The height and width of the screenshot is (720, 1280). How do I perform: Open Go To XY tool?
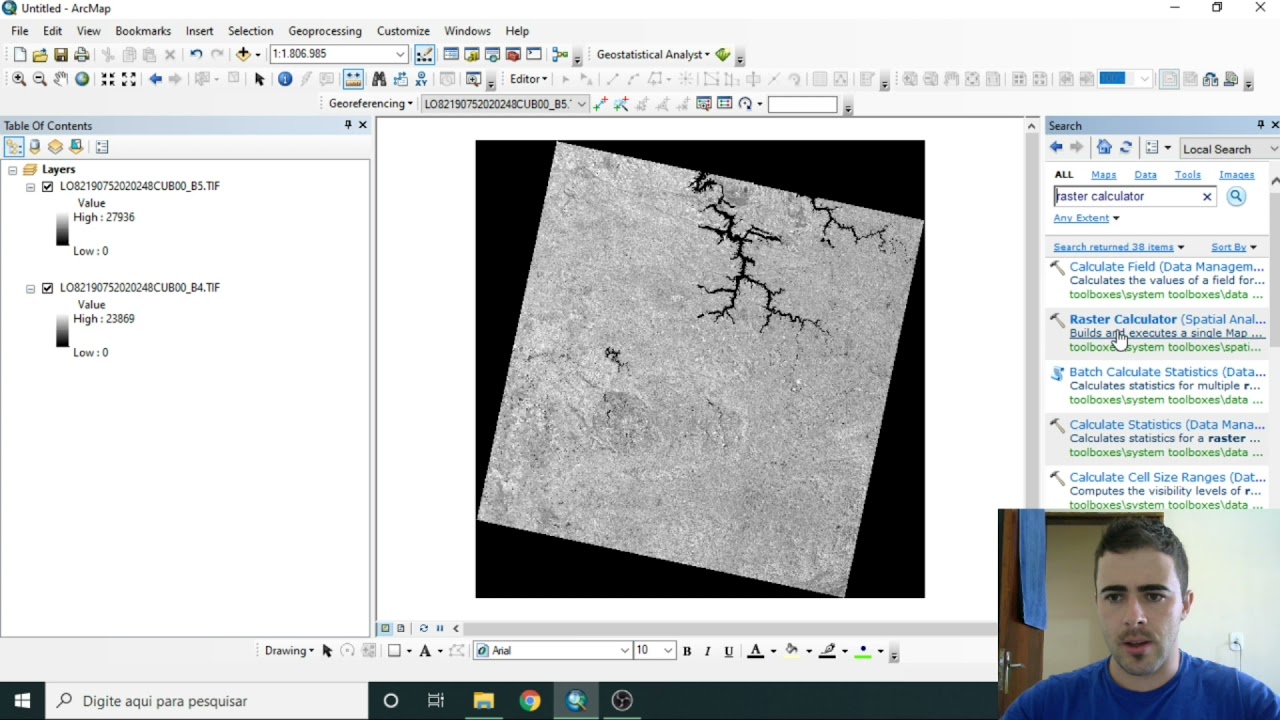421,79
